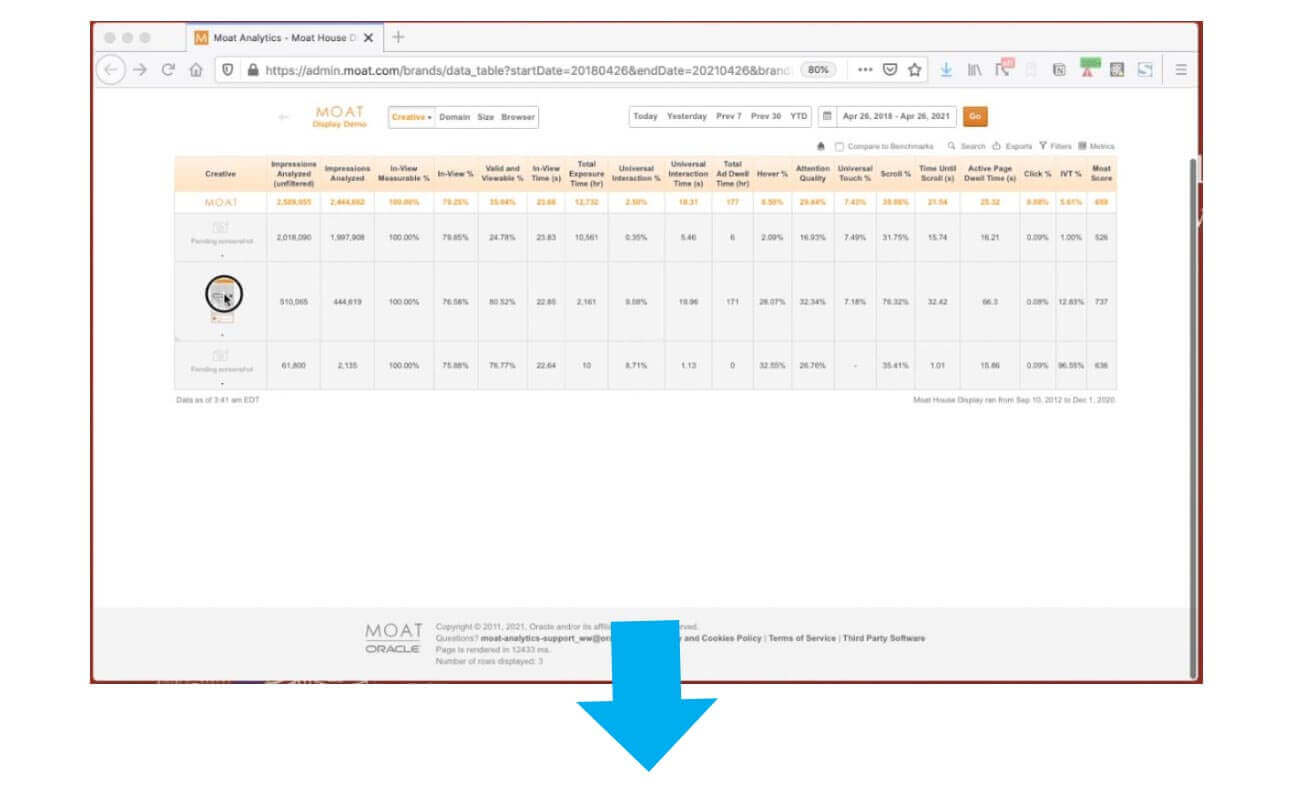Open the Creative dropdown tab
1299x788 pixels.
(x=411, y=117)
